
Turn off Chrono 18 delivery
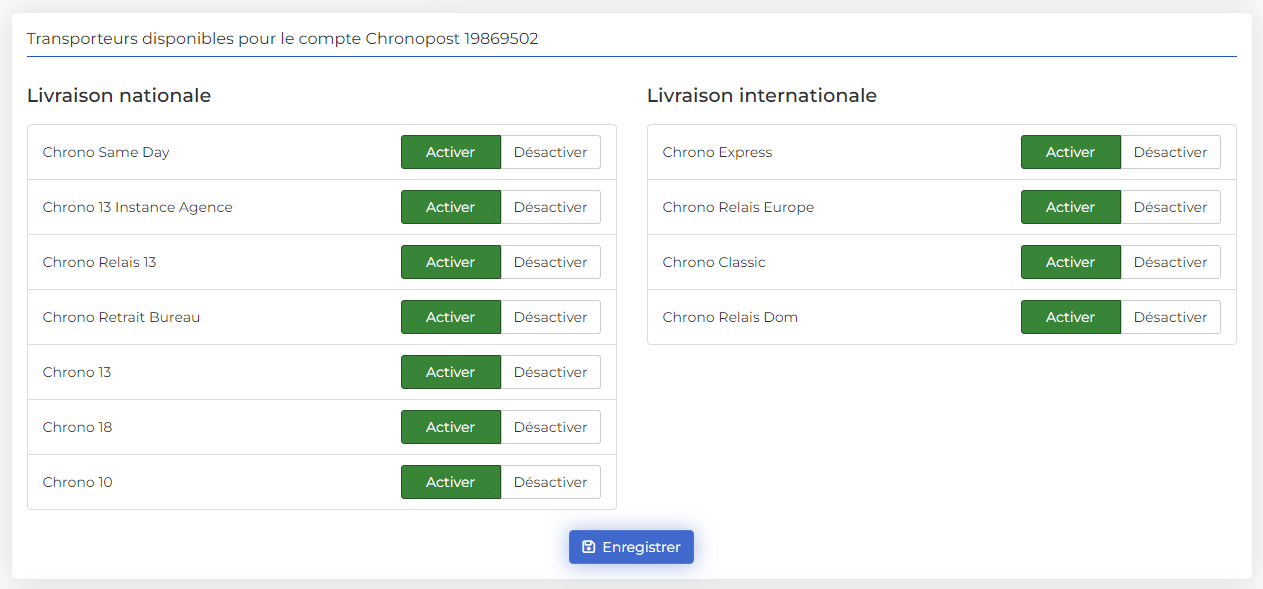551,427
